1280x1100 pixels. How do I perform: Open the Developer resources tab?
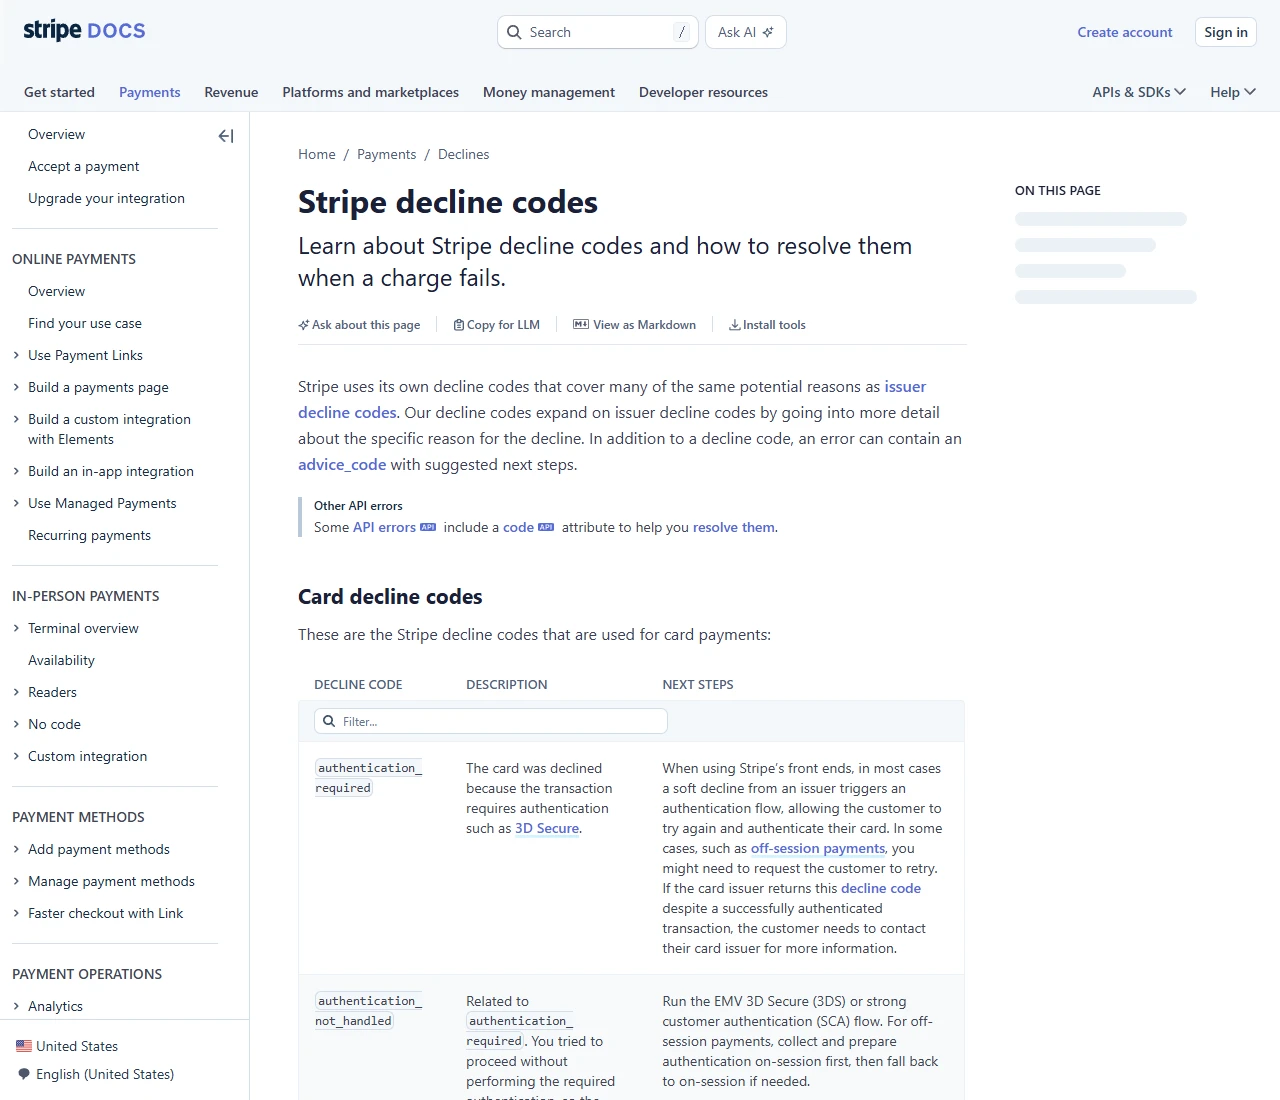(x=703, y=92)
